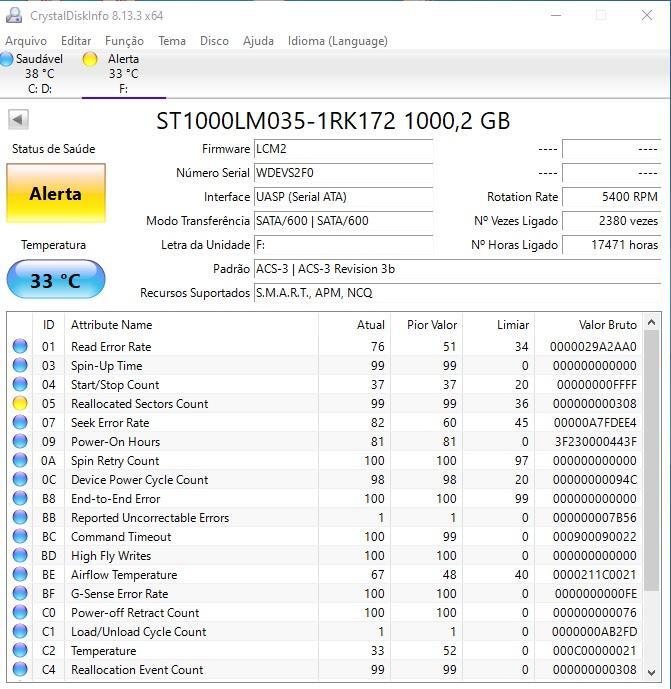This screenshot has width=671, height=689.
Task: Click the Nº Horas Ligado value field
Action: coord(612,245)
